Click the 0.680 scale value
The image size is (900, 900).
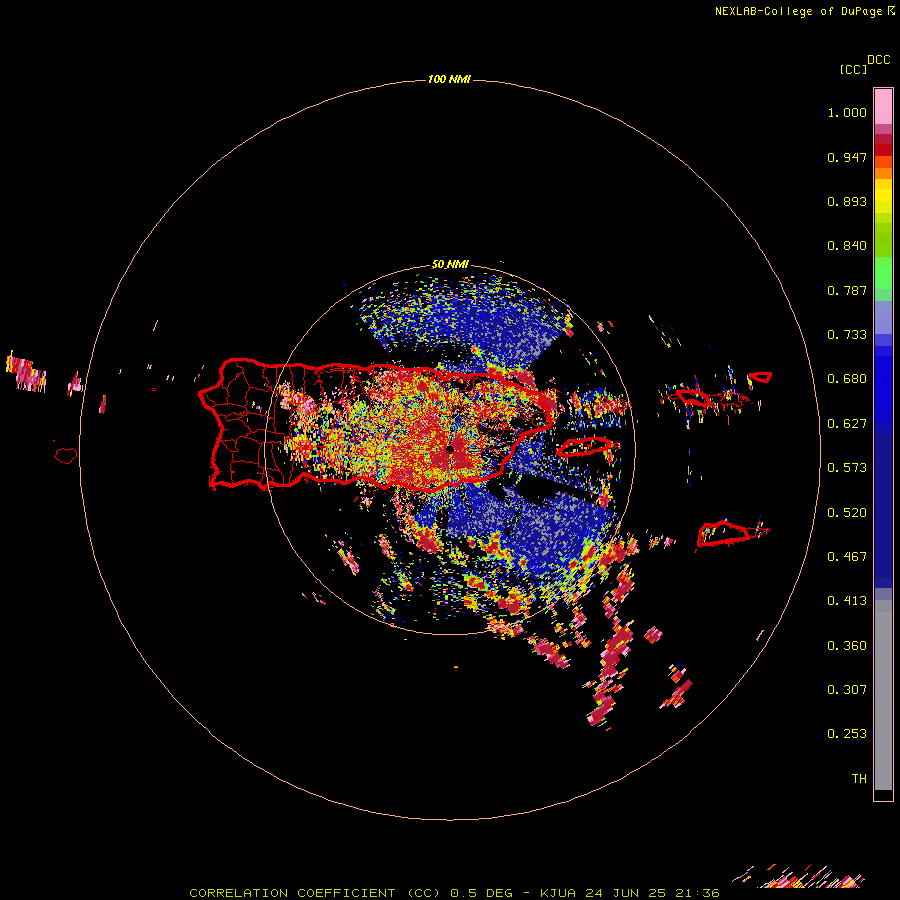(x=847, y=379)
